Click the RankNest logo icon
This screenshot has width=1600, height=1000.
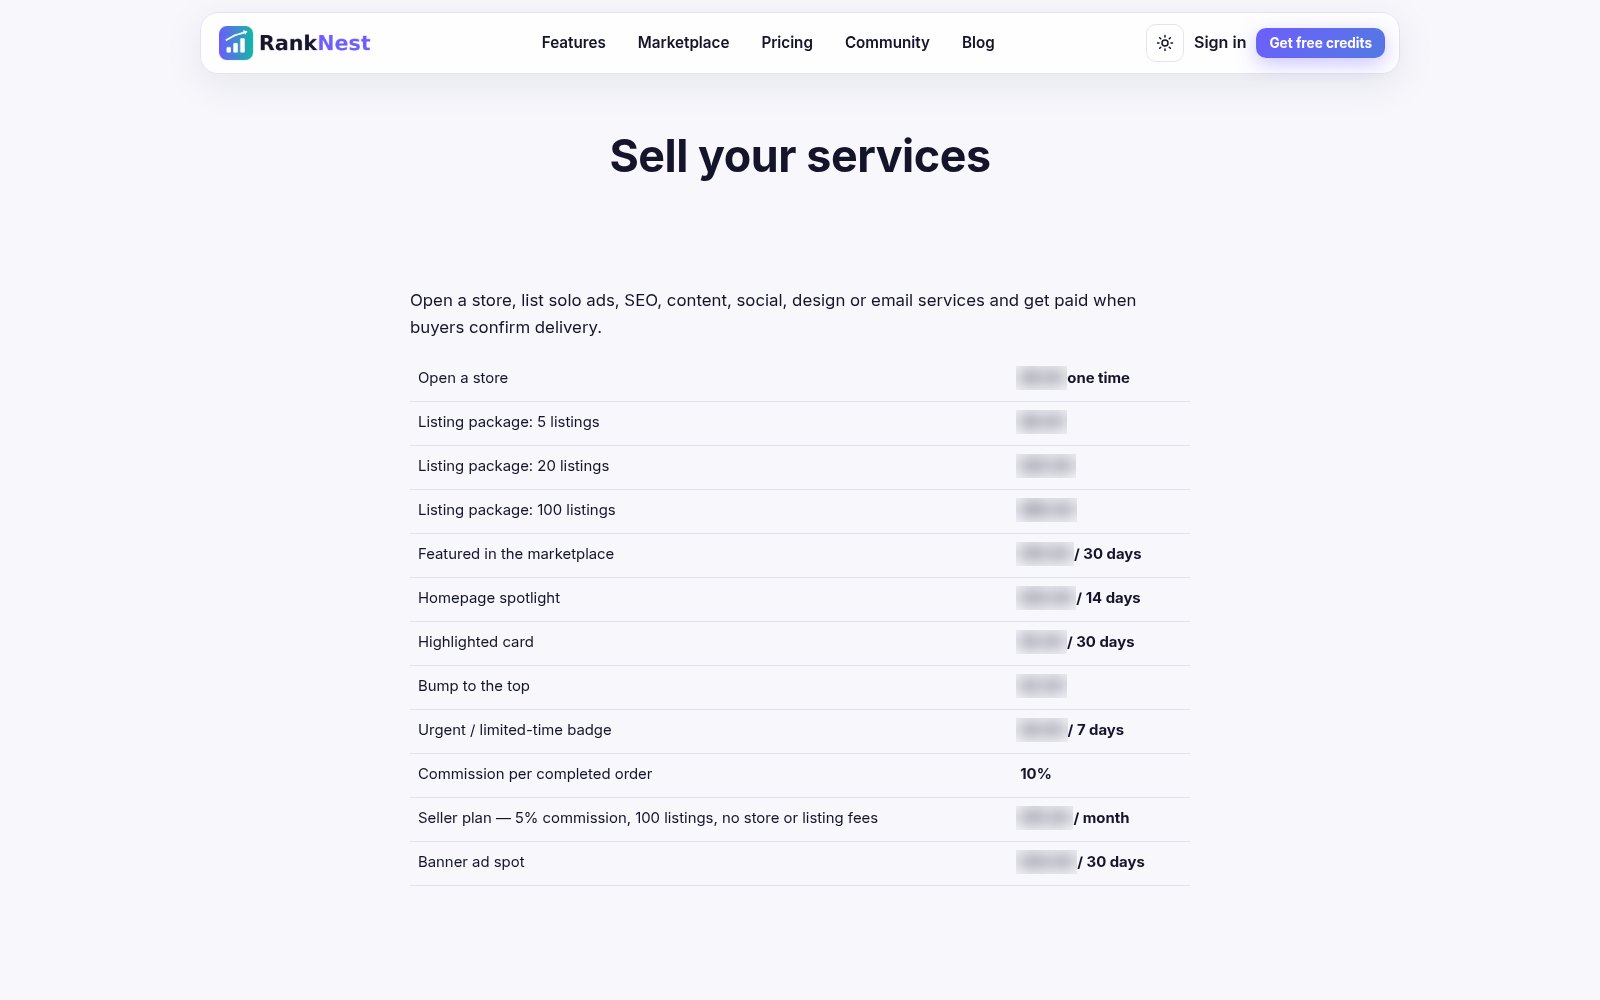236,43
